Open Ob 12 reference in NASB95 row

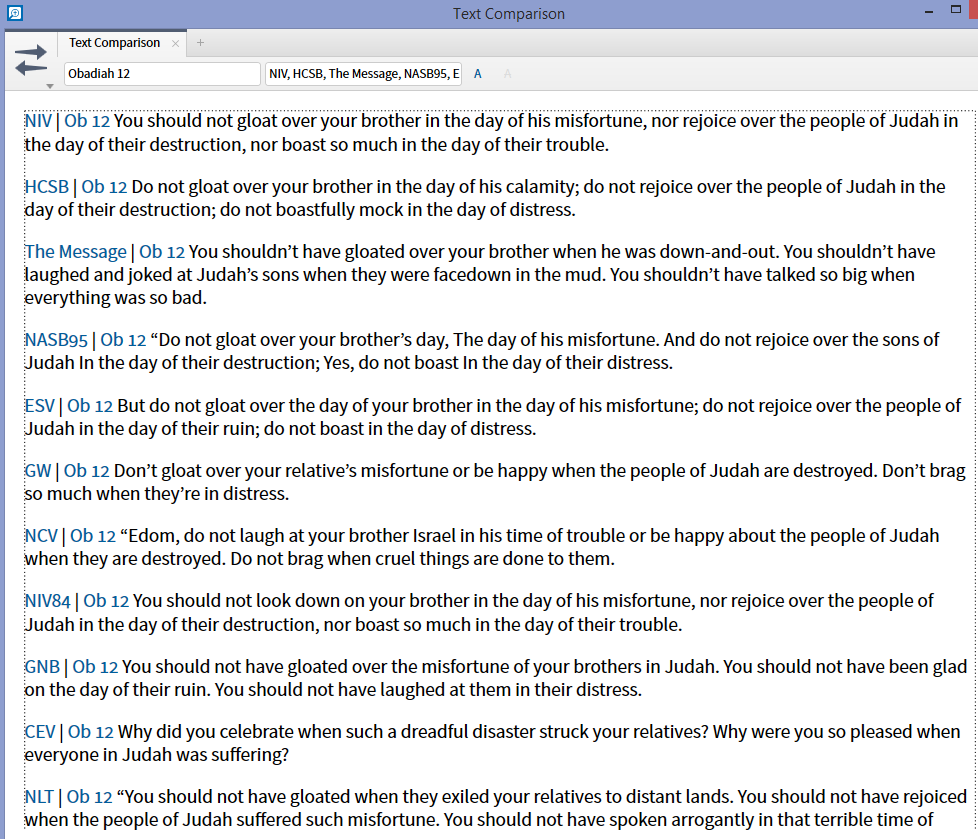[123, 340]
